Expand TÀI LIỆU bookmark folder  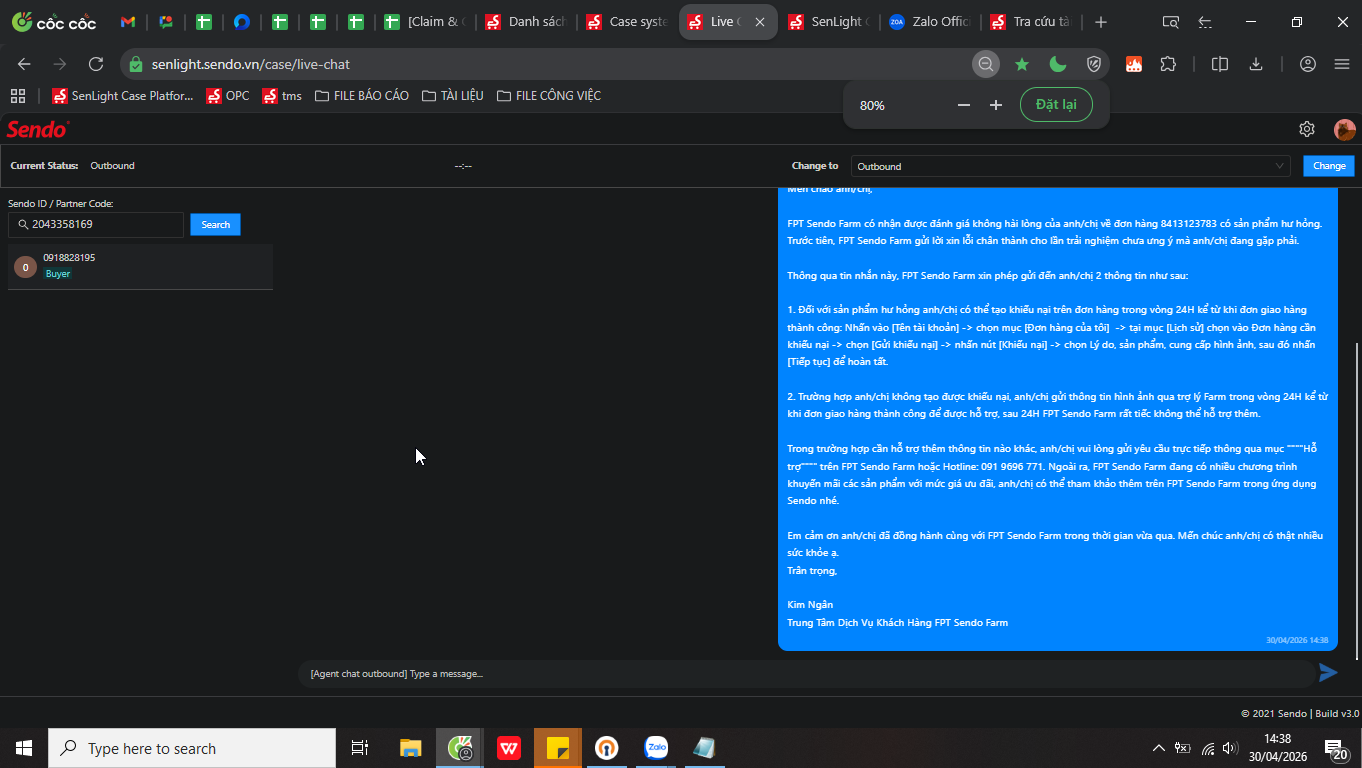point(453,96)
